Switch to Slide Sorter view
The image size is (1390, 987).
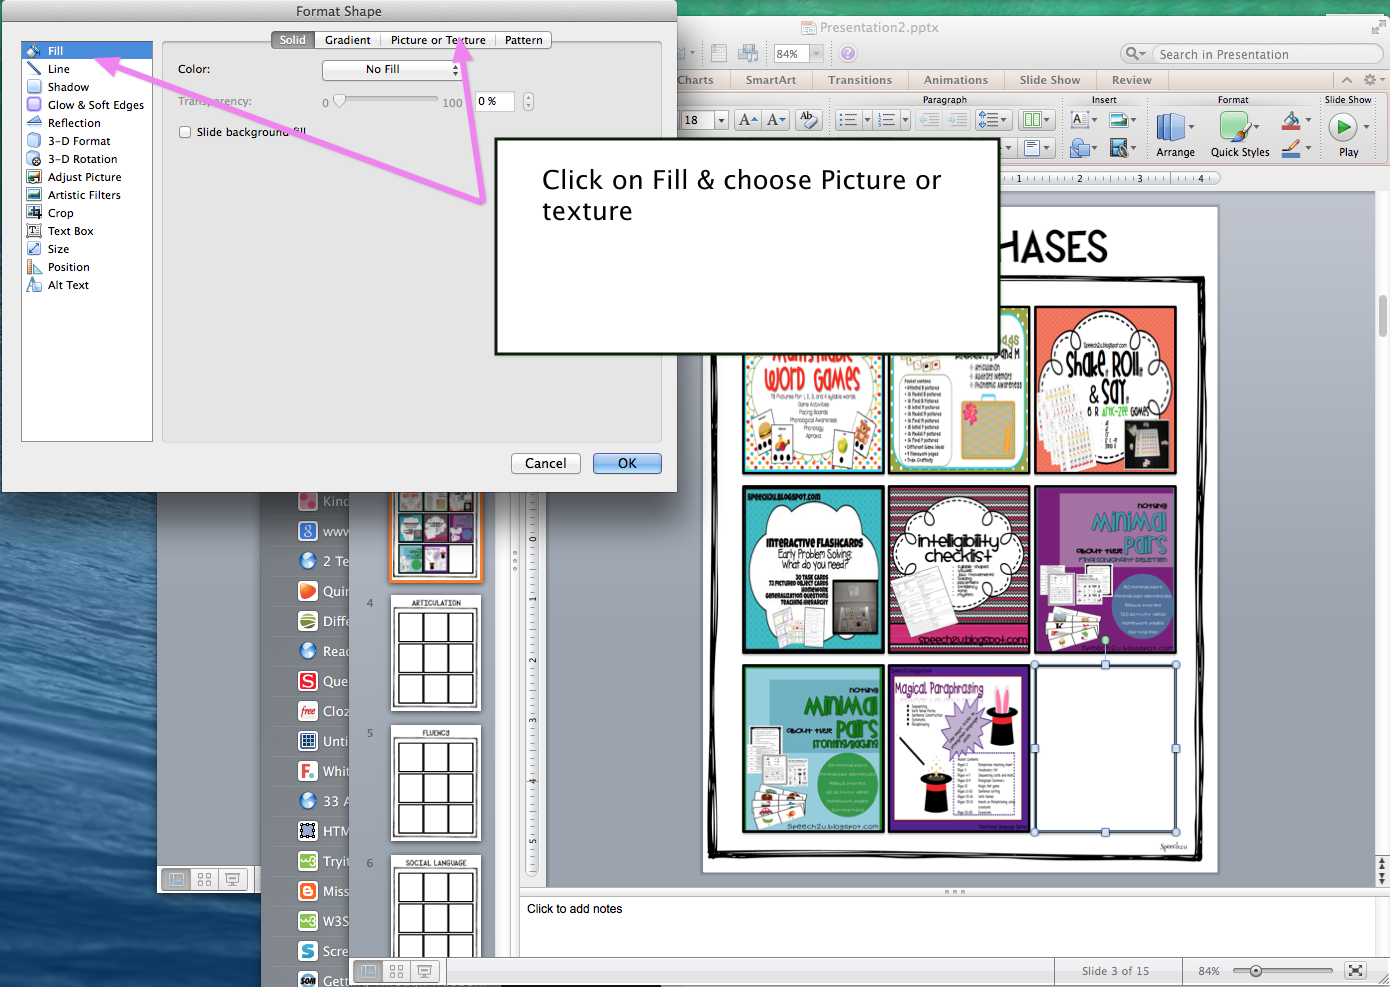click(x=397, y=971)
